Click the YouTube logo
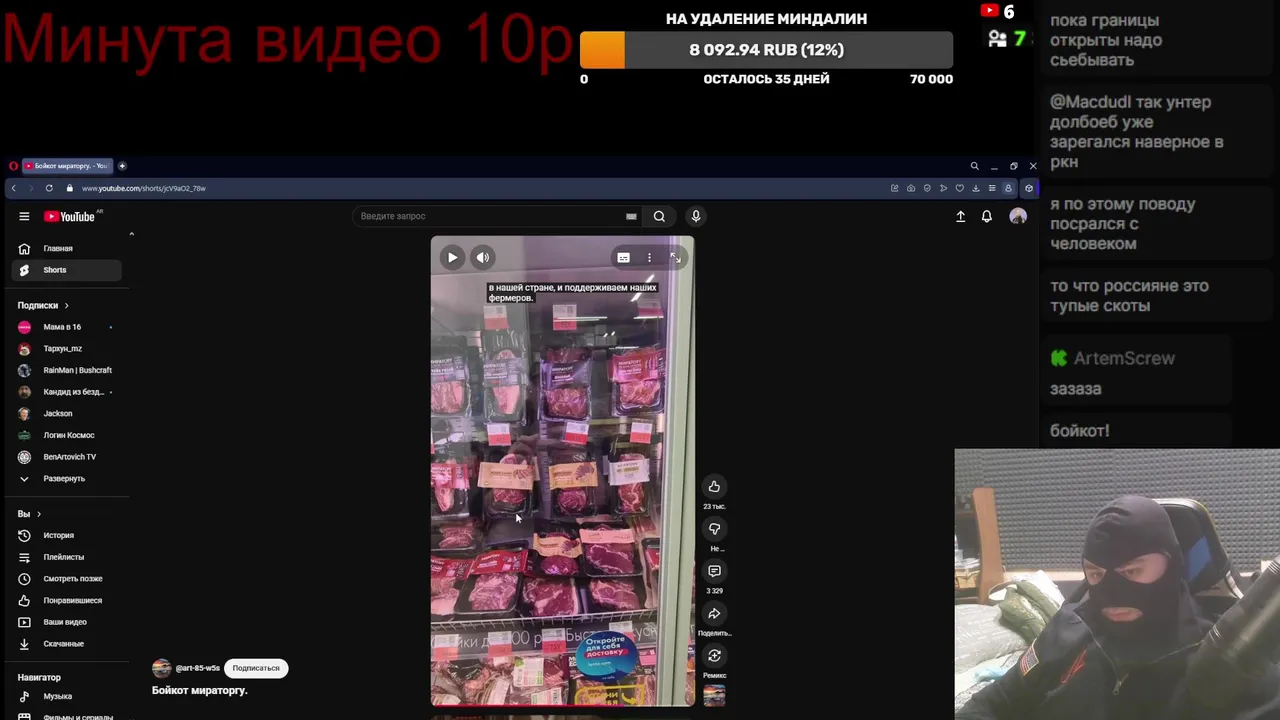Viewport: 1280px width, 720px height. click(69, 216)
